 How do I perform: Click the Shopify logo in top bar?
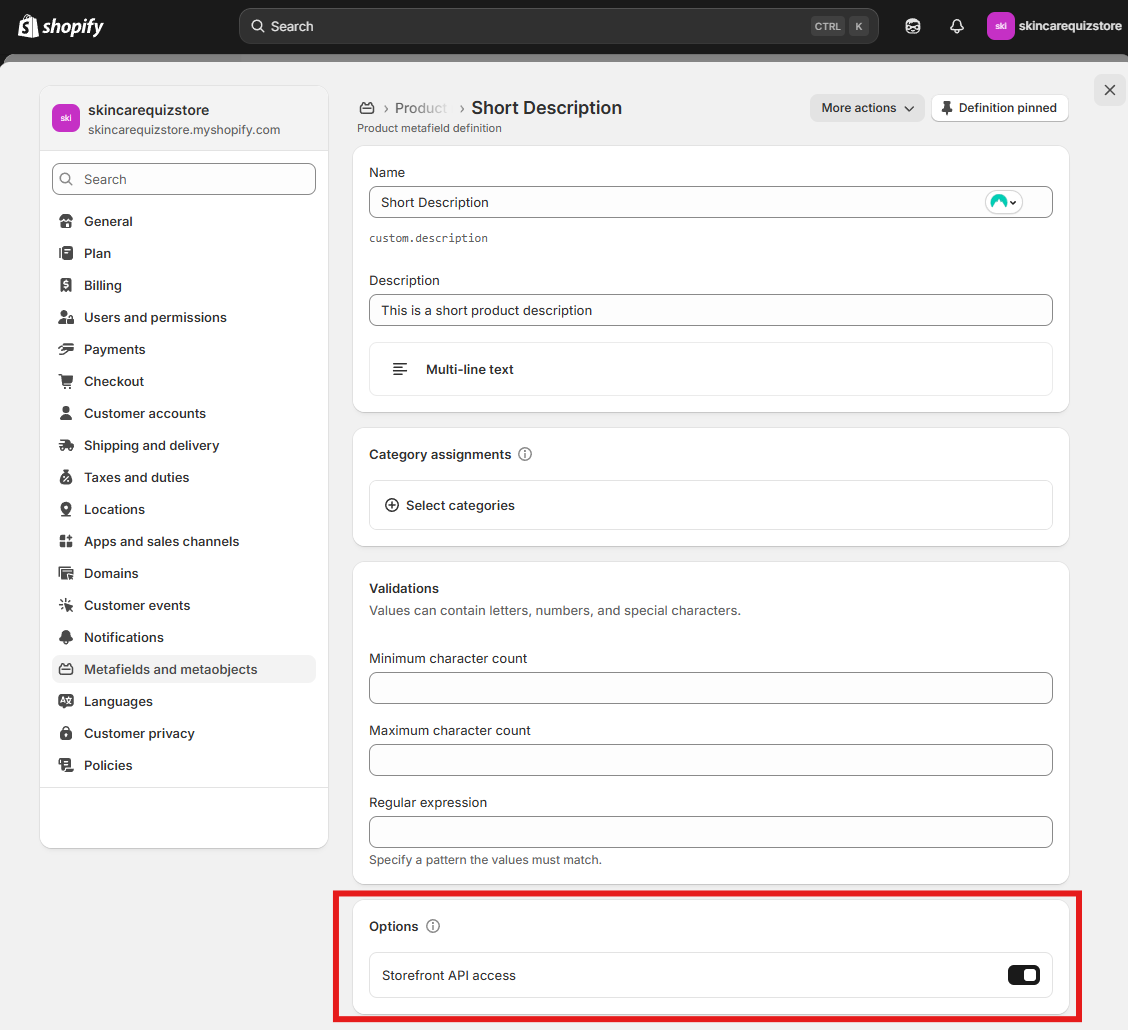(x=61, y=26)
